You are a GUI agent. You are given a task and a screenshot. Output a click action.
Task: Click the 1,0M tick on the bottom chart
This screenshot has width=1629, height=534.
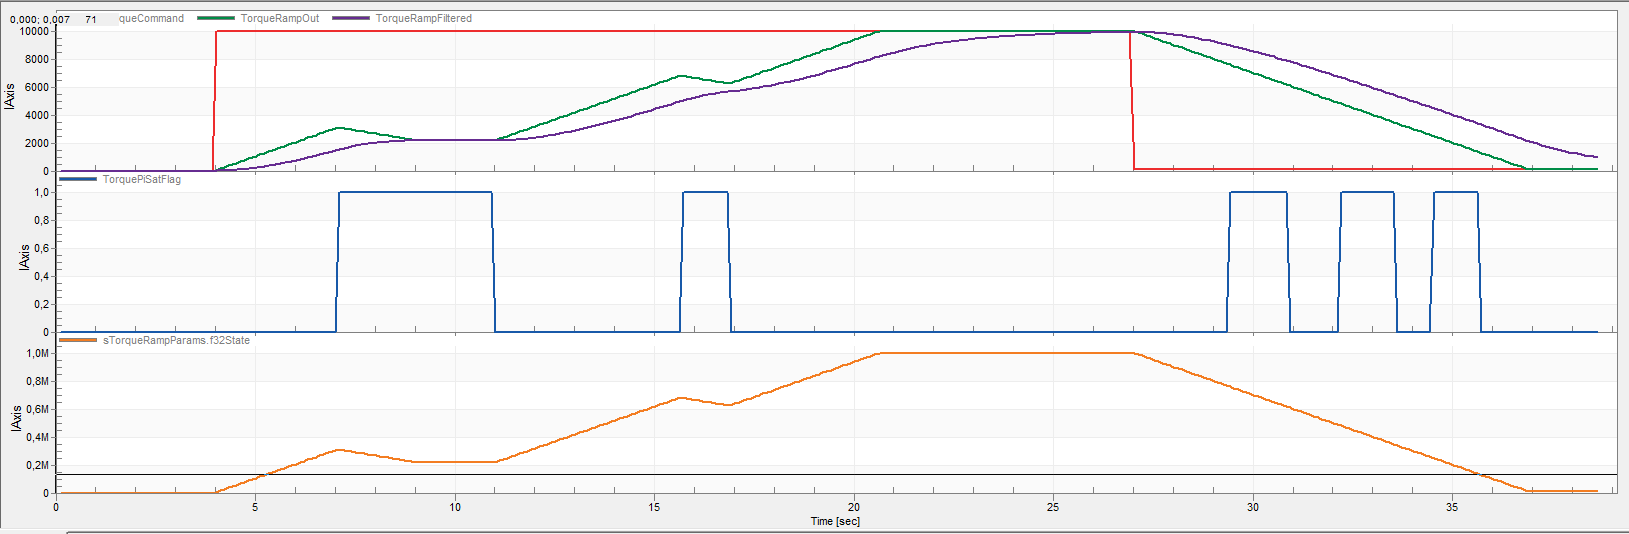38,354
